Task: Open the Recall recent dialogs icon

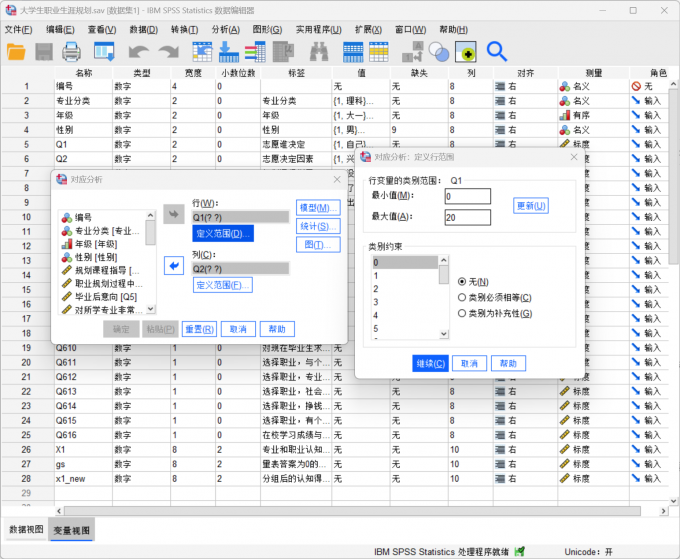Action: [104, 52]
